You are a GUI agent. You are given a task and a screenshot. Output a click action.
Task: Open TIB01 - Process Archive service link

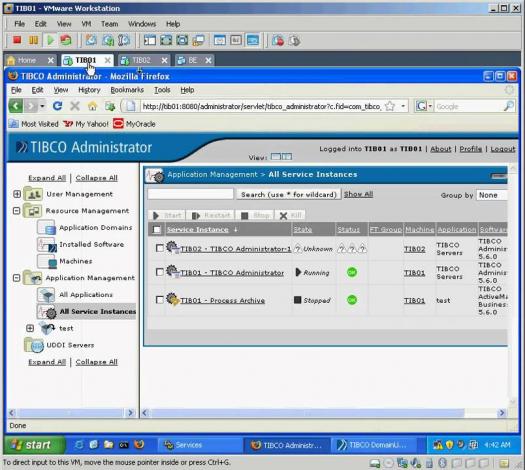pyautogui.click(x=222, y=300)
